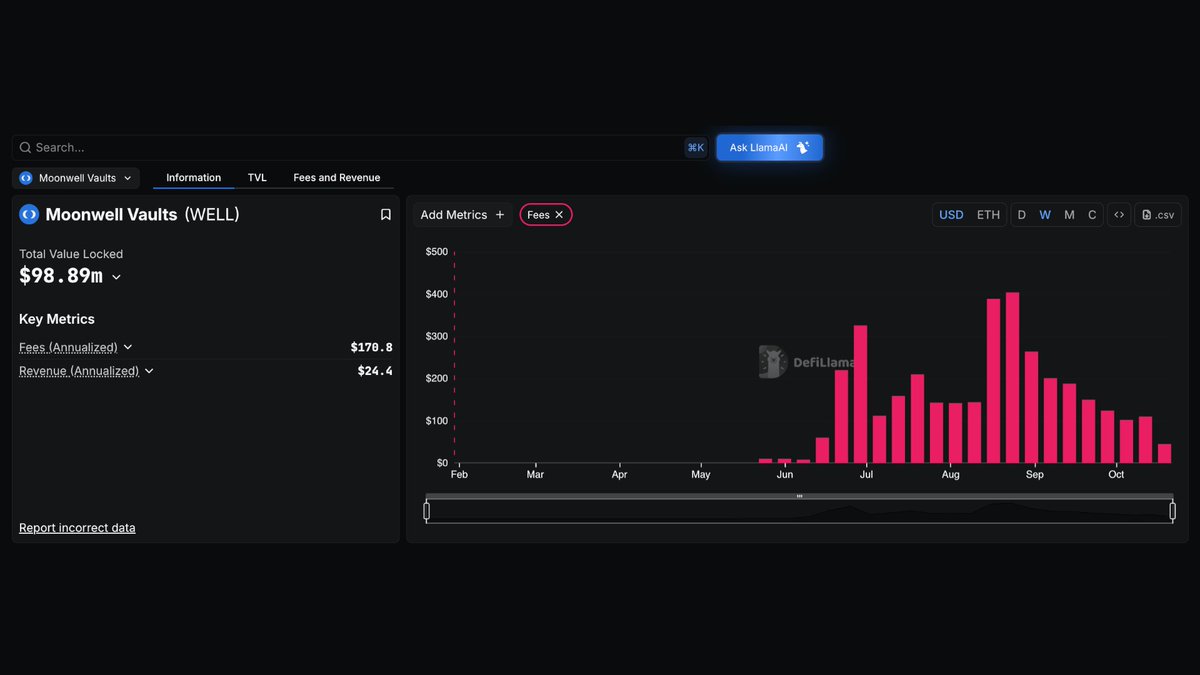Viewport: 1200px width, 675px height.
Task: Click the $24.4 revenue value
Action: tap(375, 371)
